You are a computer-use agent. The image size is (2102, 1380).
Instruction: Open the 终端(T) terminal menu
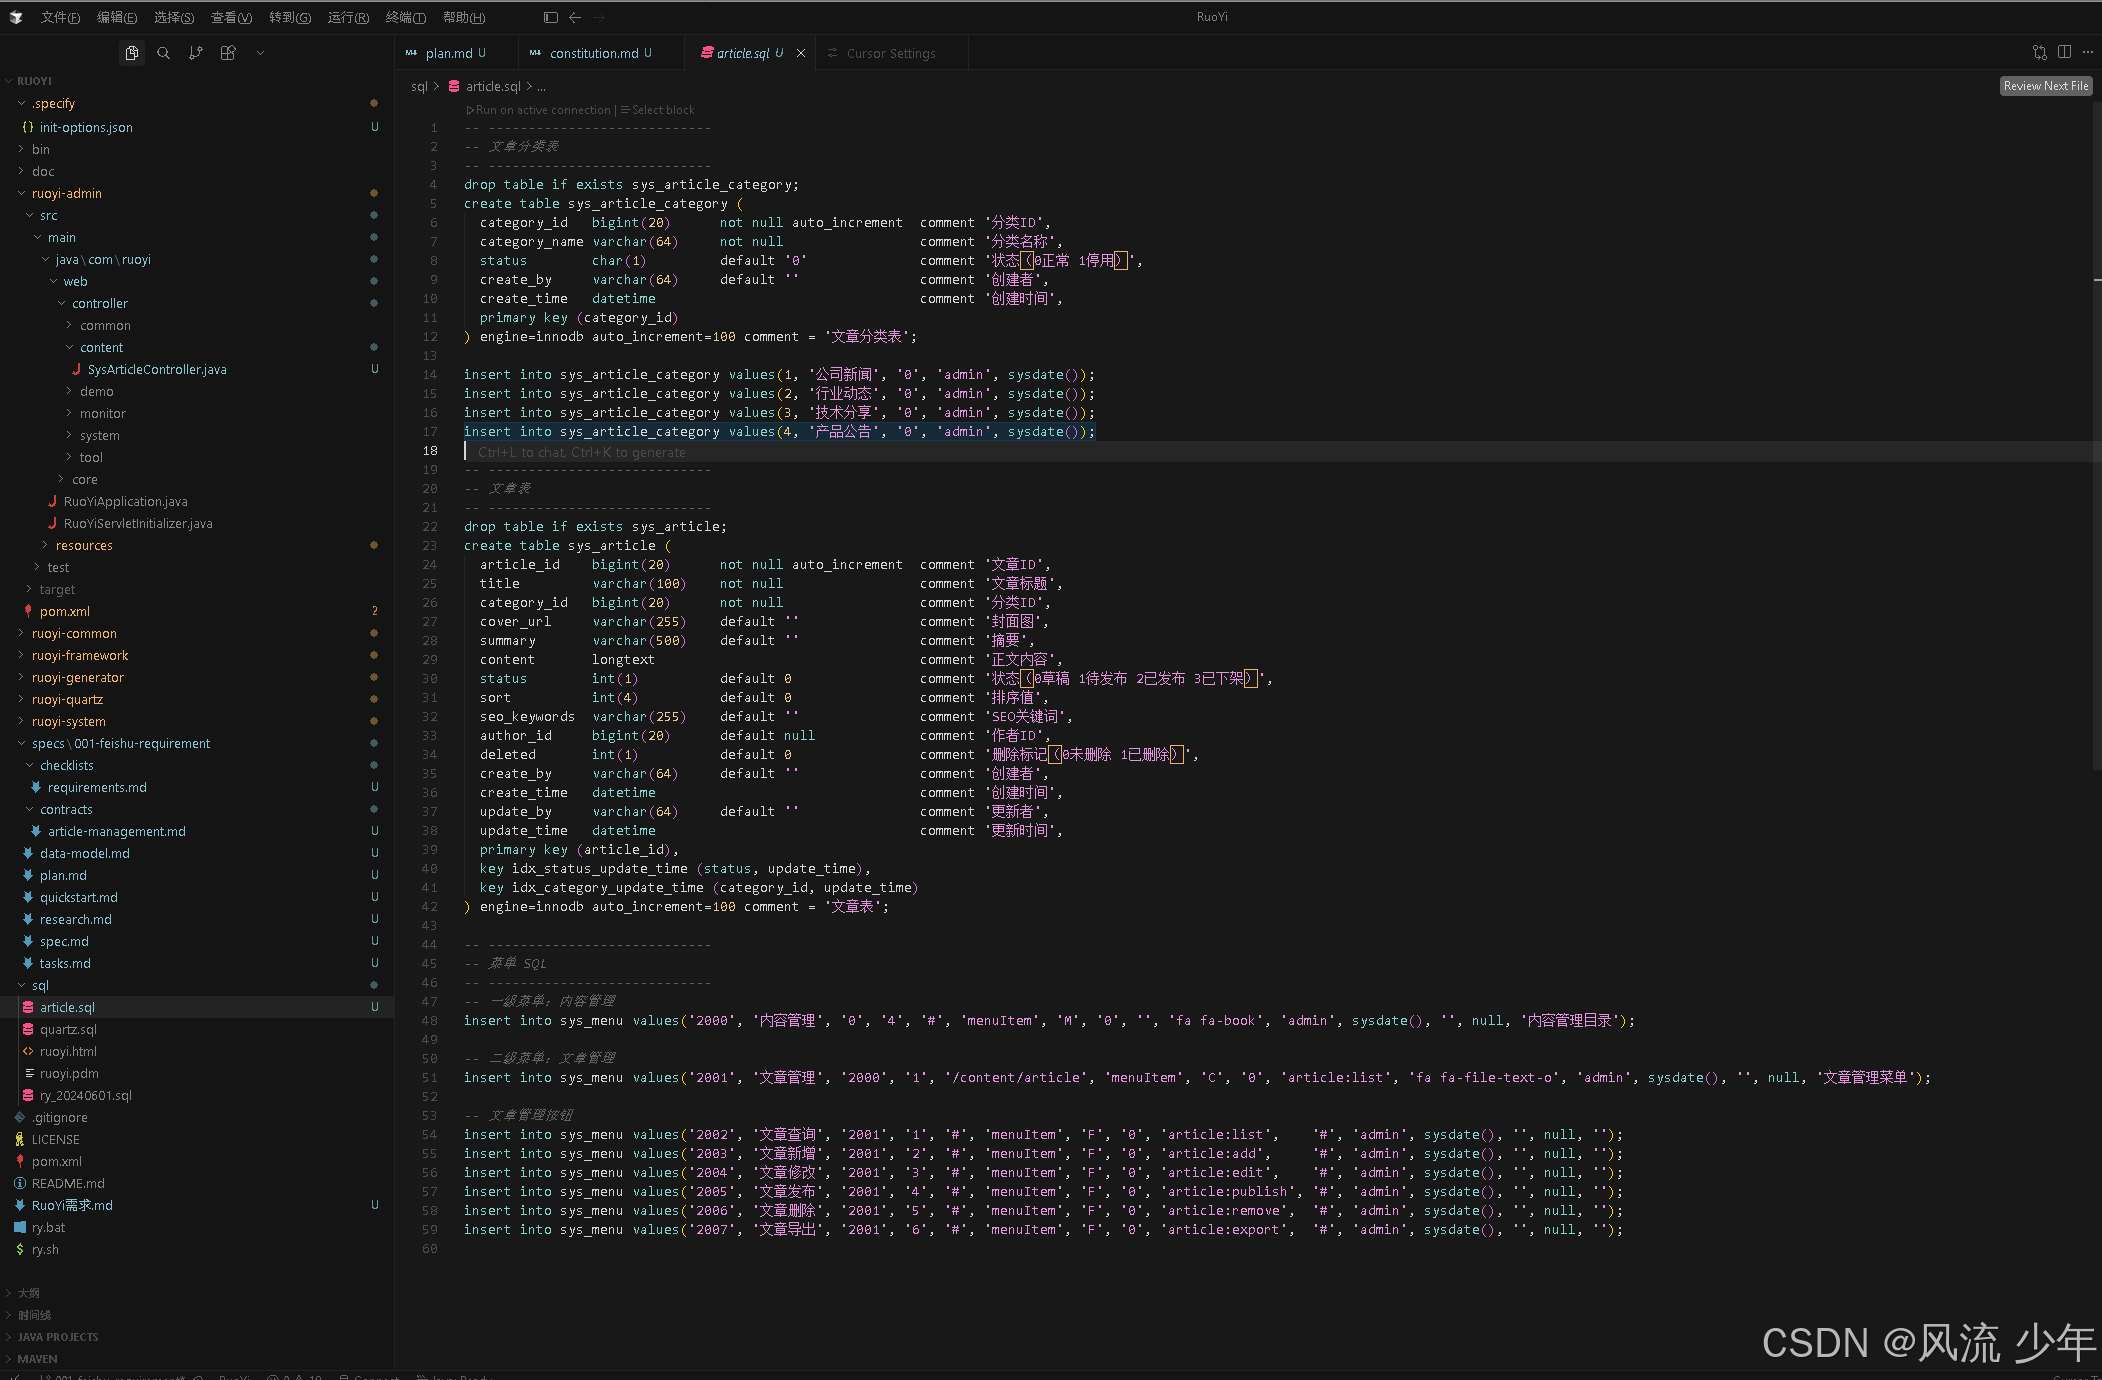coord(405,17)
